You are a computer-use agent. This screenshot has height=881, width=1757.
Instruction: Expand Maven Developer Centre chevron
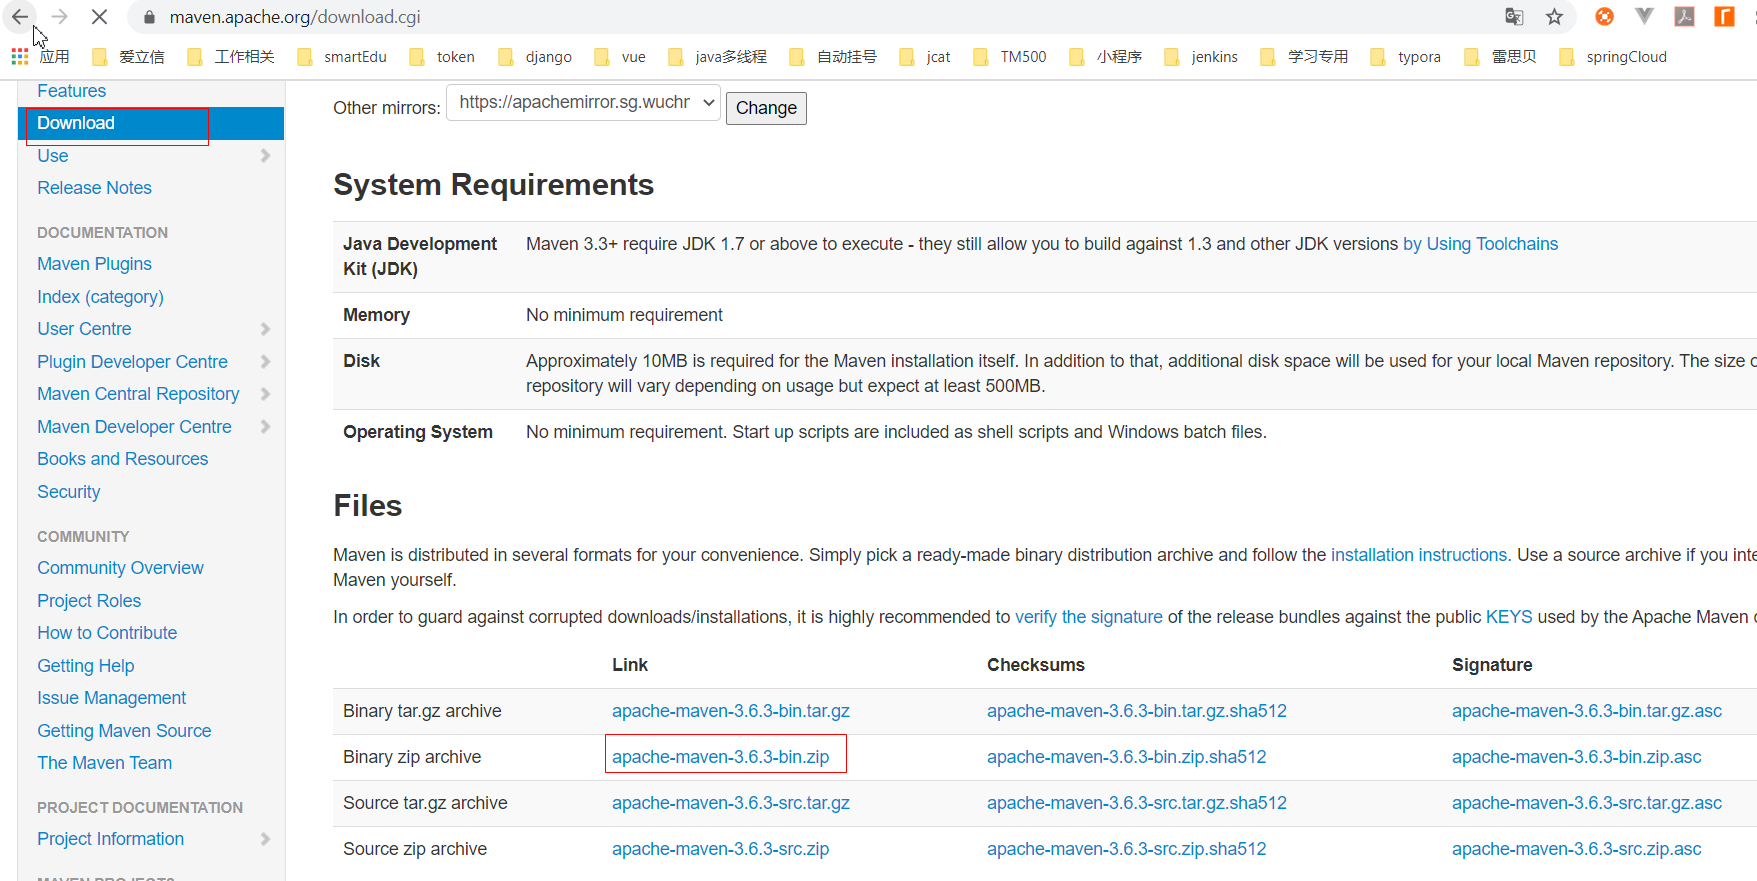(265, 427)
